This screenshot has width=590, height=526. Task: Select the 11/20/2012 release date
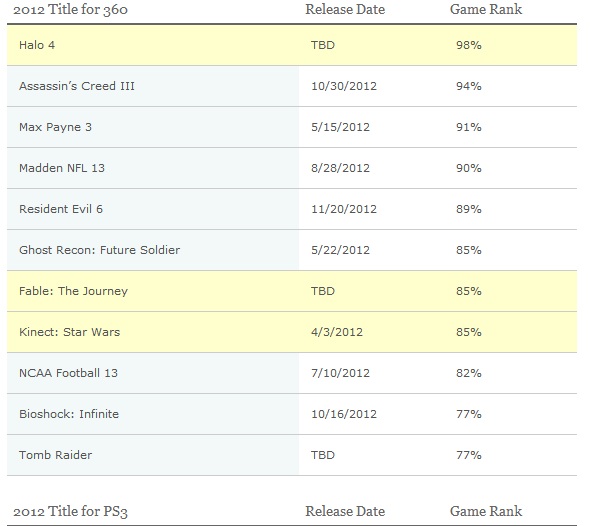344,209
